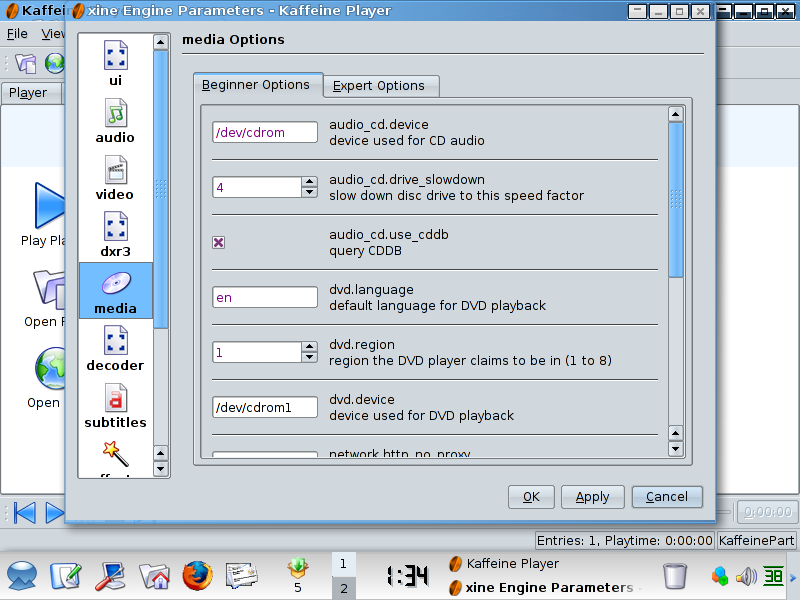Launch Firefox from the taskbar
Image resolution: width=800 pixels, height=600 pixels.
(x=198, y=575)
